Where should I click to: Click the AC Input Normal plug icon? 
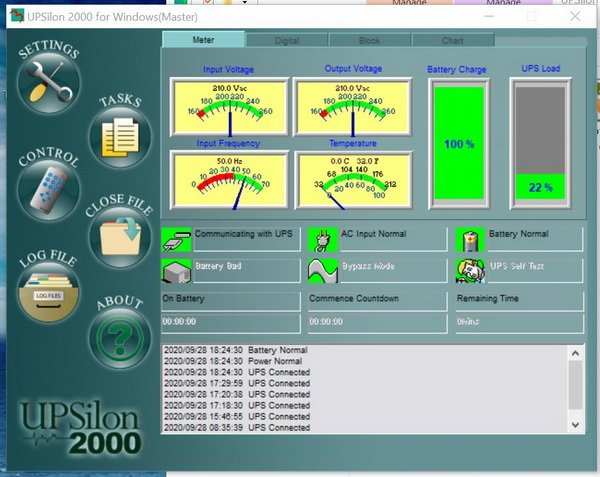(x=323, y=240)
